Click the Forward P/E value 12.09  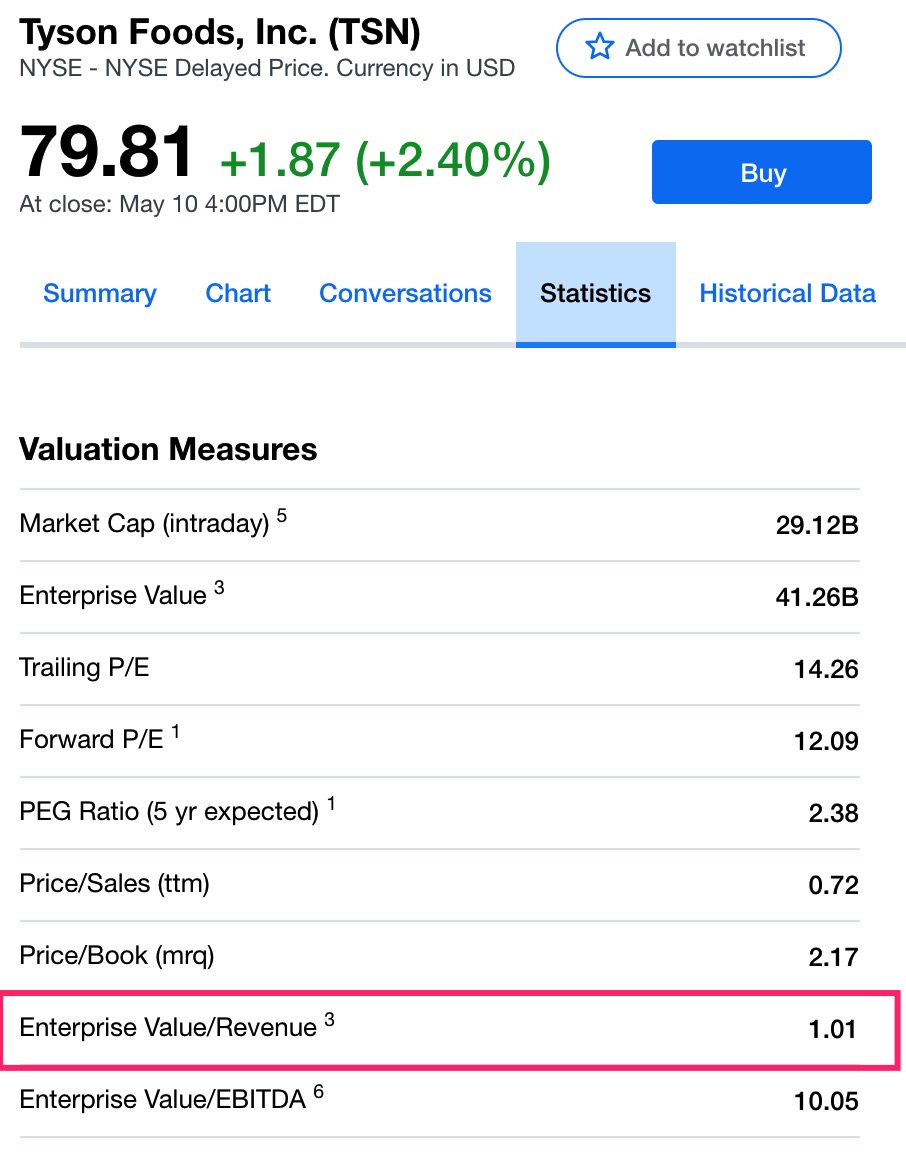[826, 741]
